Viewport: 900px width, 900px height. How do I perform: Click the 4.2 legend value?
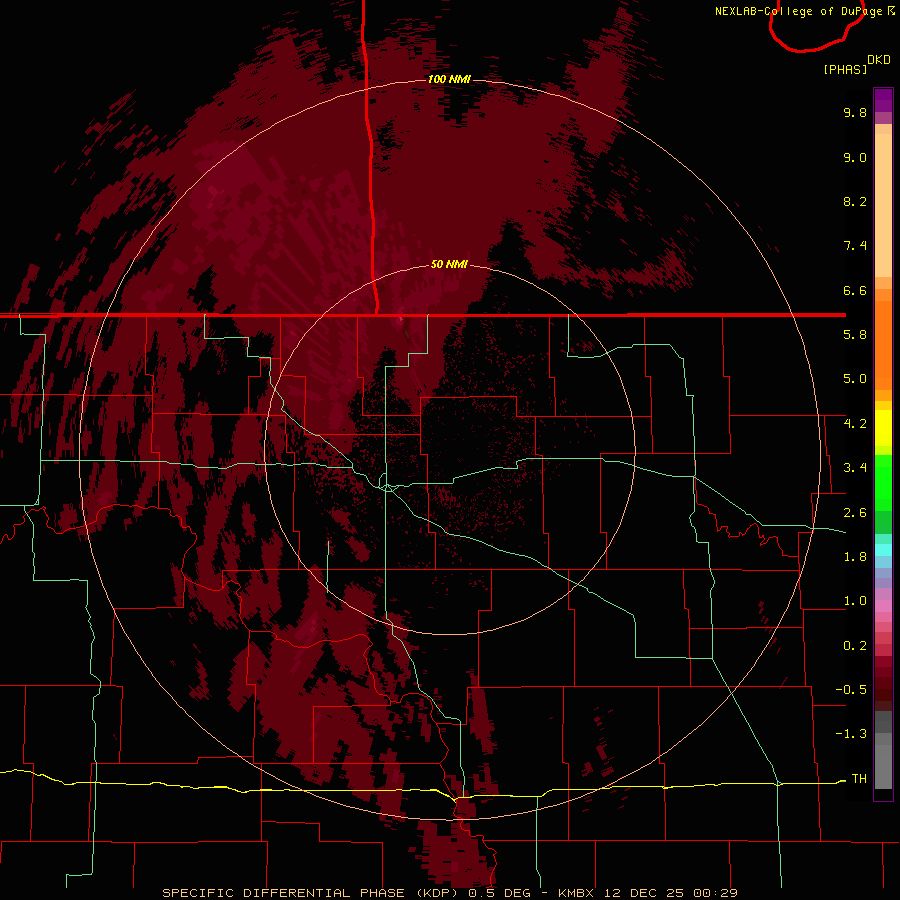pos(855,424)
